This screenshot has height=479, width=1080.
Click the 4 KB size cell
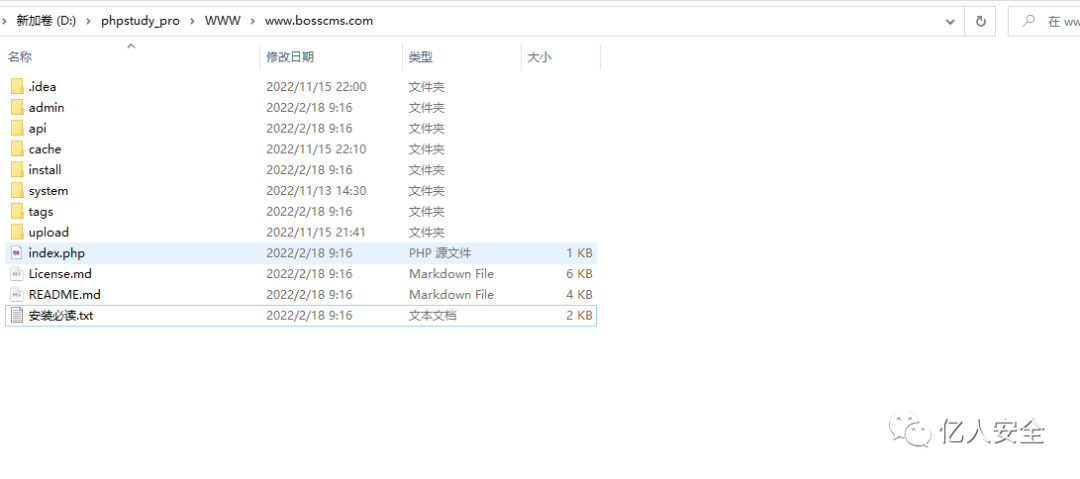click(x=579, y=294)
